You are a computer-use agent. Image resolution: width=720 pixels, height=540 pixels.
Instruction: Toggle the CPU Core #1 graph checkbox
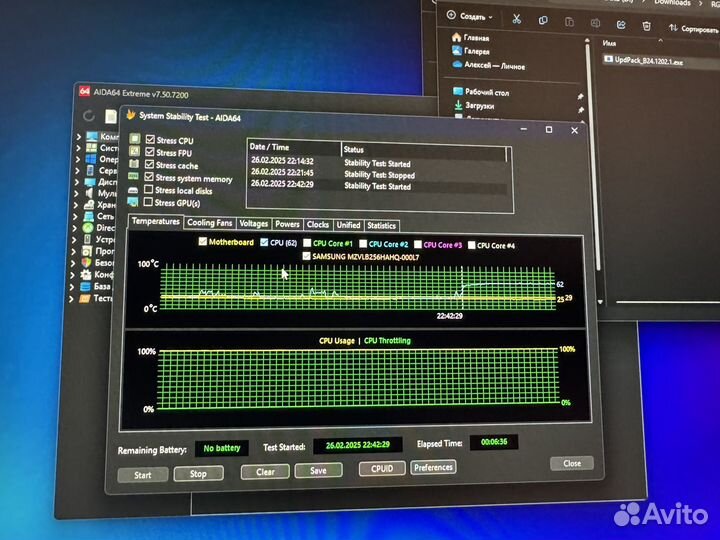[307, 243]
